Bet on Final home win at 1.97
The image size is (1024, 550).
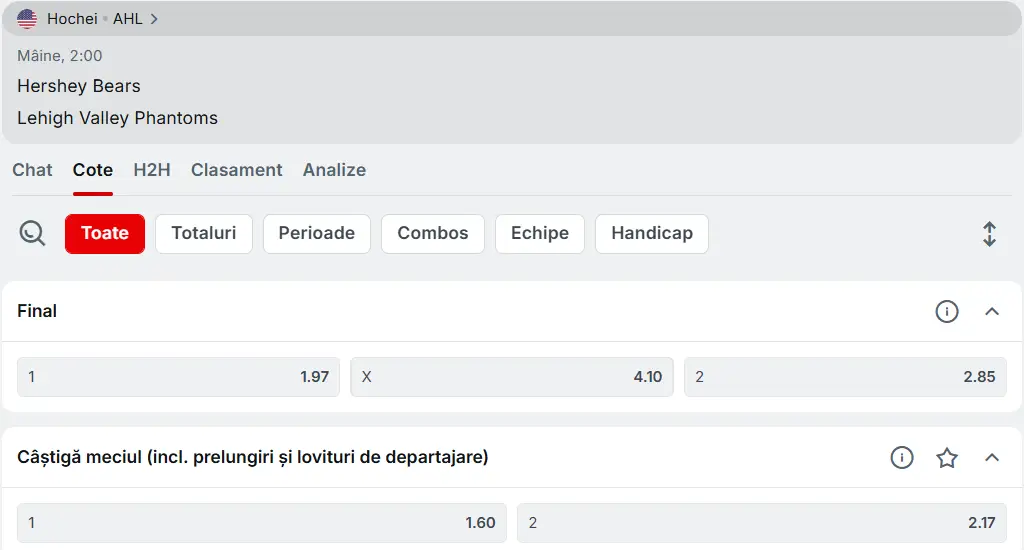click(x=178, y=377)
